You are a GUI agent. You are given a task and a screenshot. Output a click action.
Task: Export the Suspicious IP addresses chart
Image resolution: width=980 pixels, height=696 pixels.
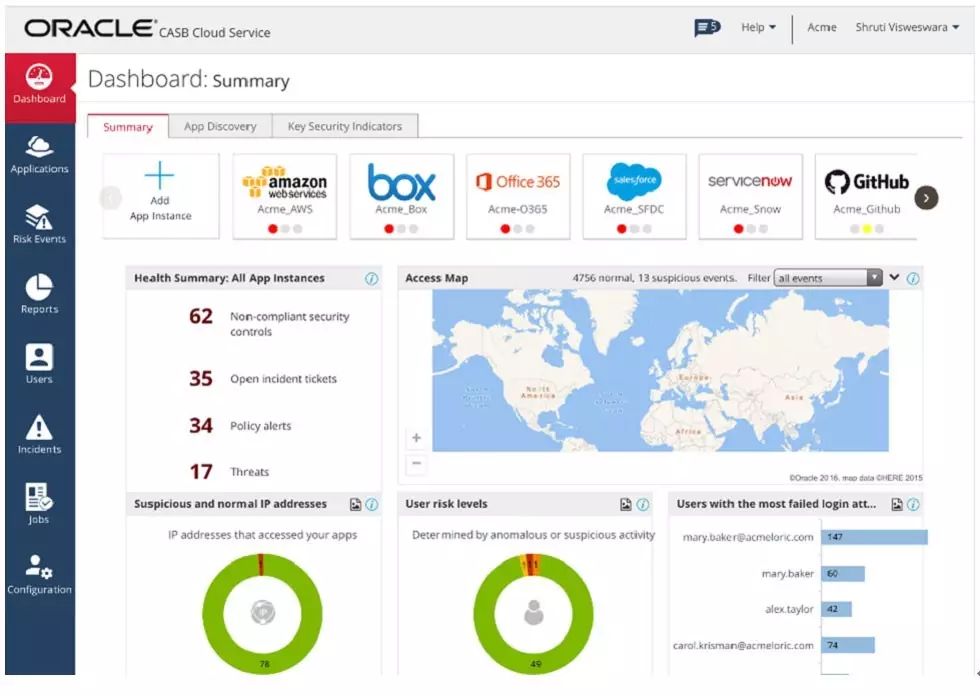(355, 504)
